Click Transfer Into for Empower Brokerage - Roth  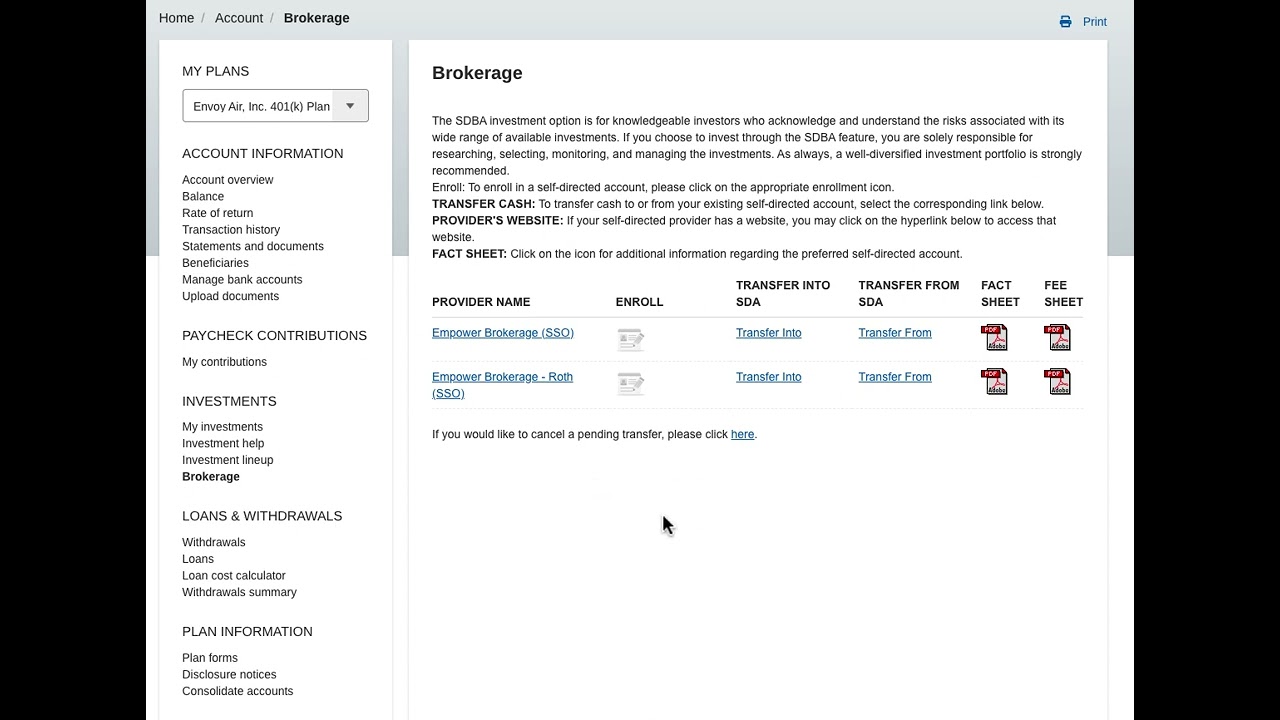[768, 377]
